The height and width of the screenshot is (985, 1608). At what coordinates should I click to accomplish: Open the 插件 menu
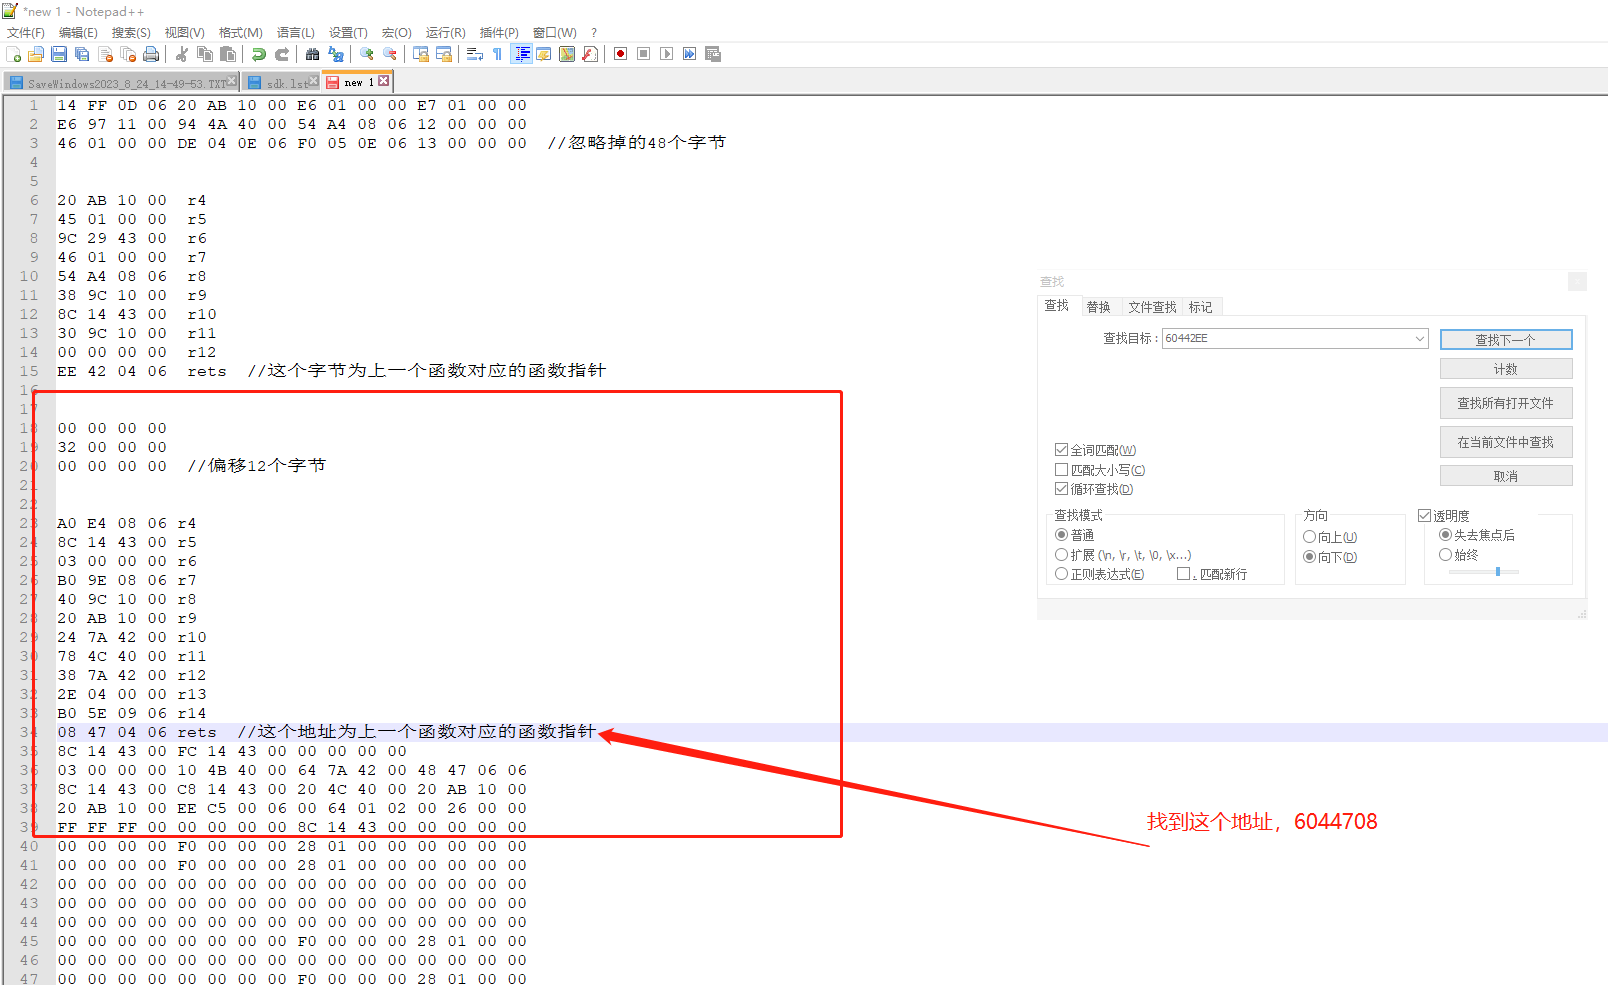pos(499,33)
